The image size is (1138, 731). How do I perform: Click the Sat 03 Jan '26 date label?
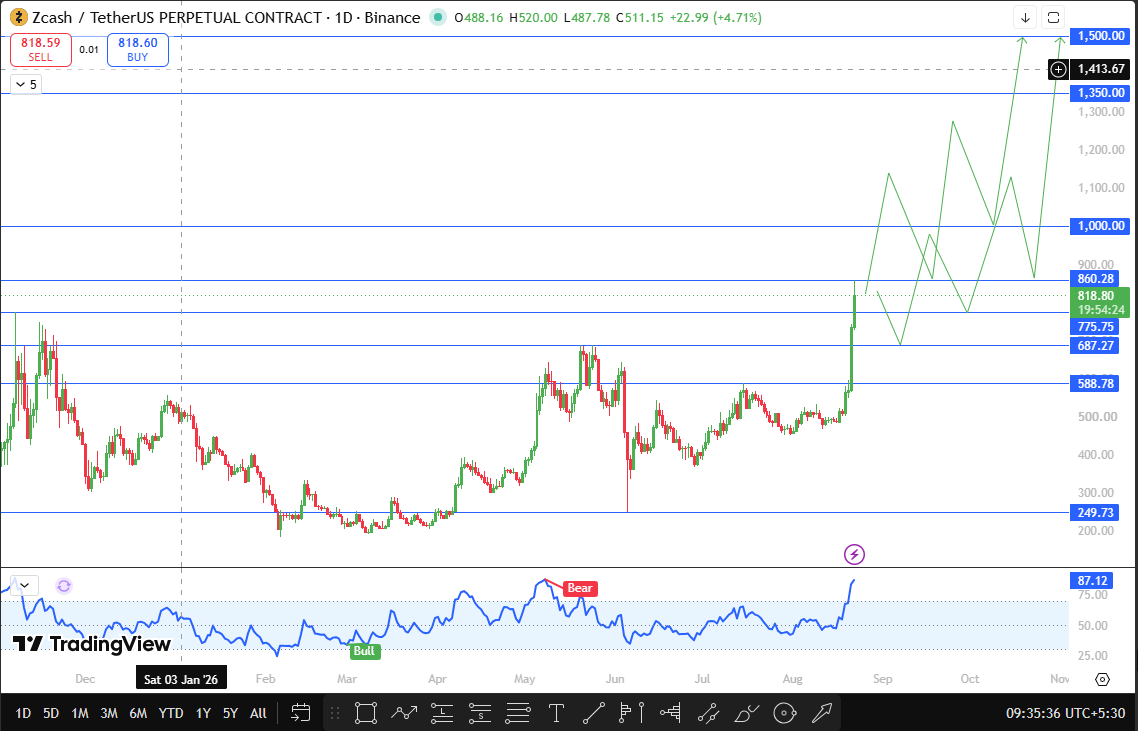tap(181, 679)
